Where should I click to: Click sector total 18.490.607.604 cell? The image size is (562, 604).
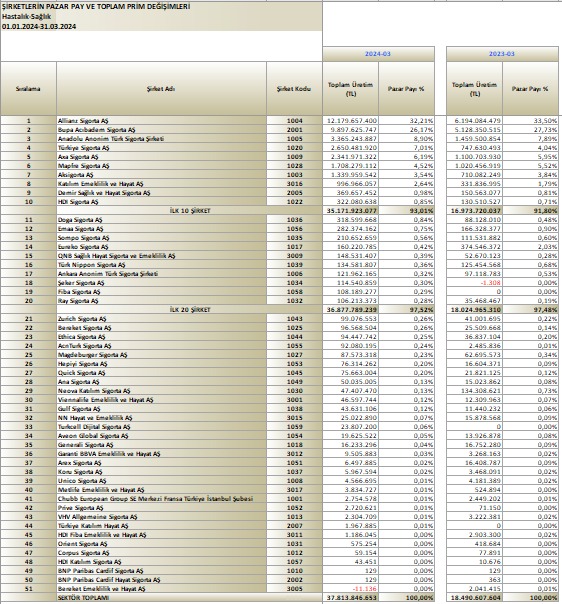click(475, 598)
